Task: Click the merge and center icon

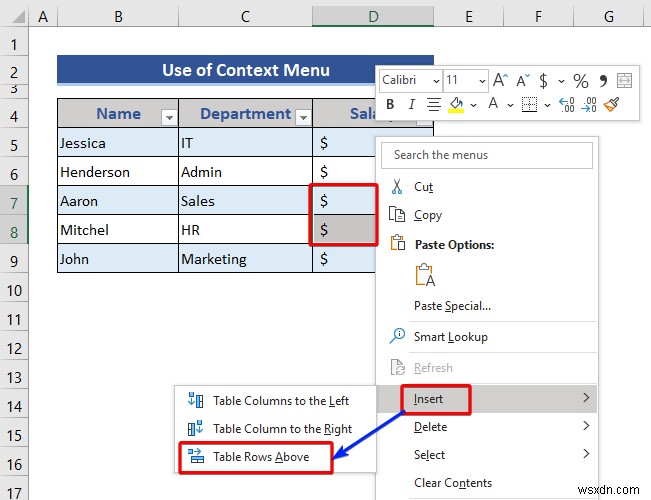Action: point(624,80)
